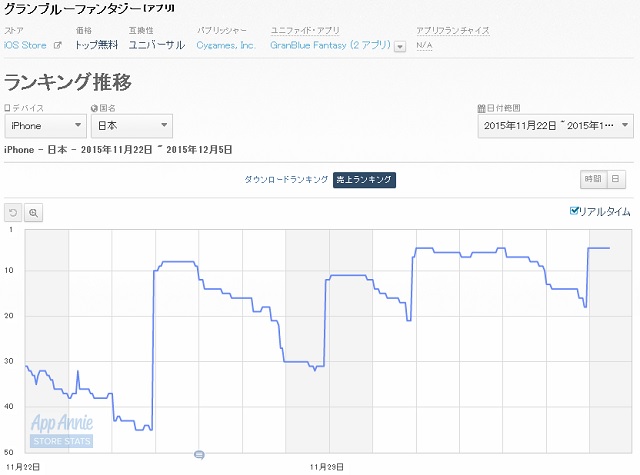640x475 pixels.
Task: Click the calendar icon beside 日付範囲
Action: coord(482,108)
